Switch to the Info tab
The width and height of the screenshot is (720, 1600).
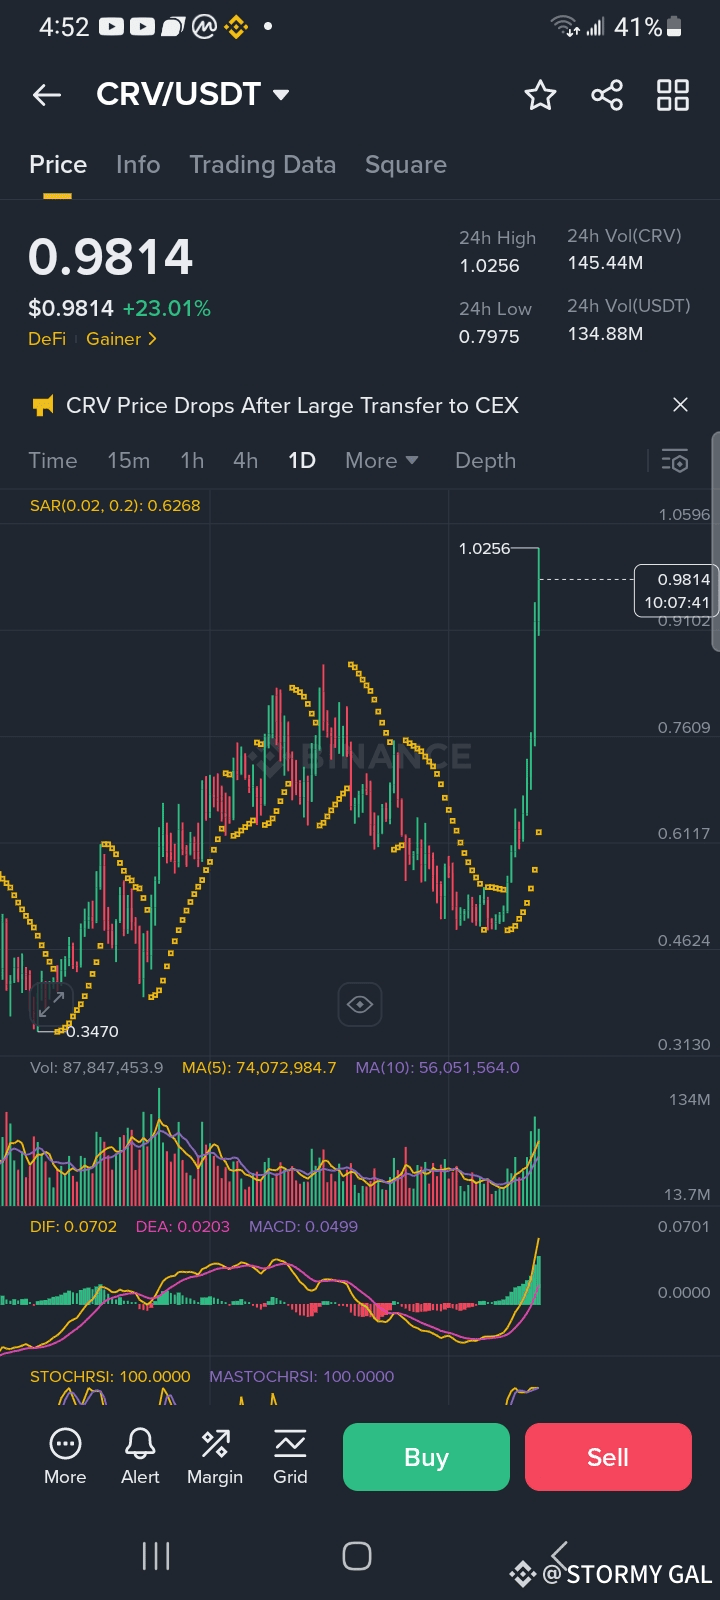[138, 165]
